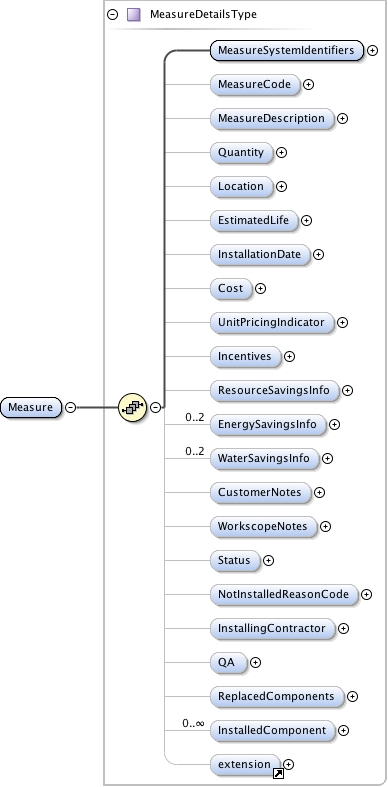Expand the Cost element

pos(261,288)
